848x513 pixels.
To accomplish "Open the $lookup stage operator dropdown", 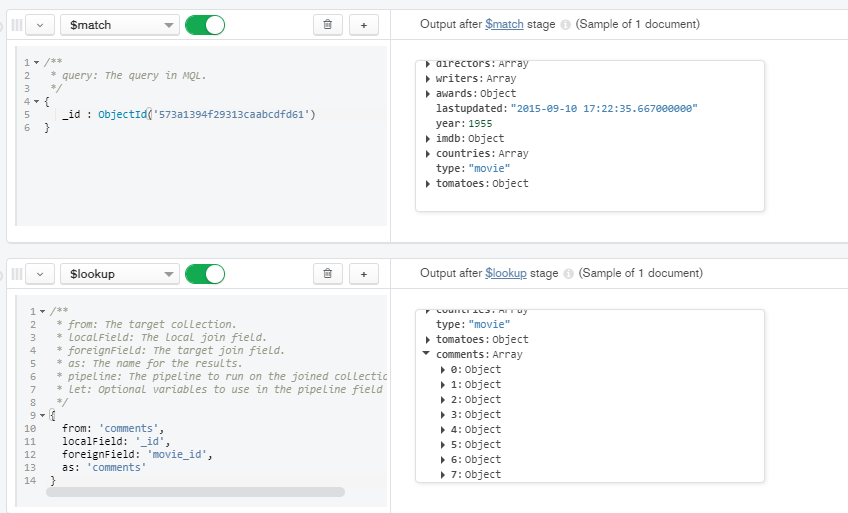I will [119, 273].
